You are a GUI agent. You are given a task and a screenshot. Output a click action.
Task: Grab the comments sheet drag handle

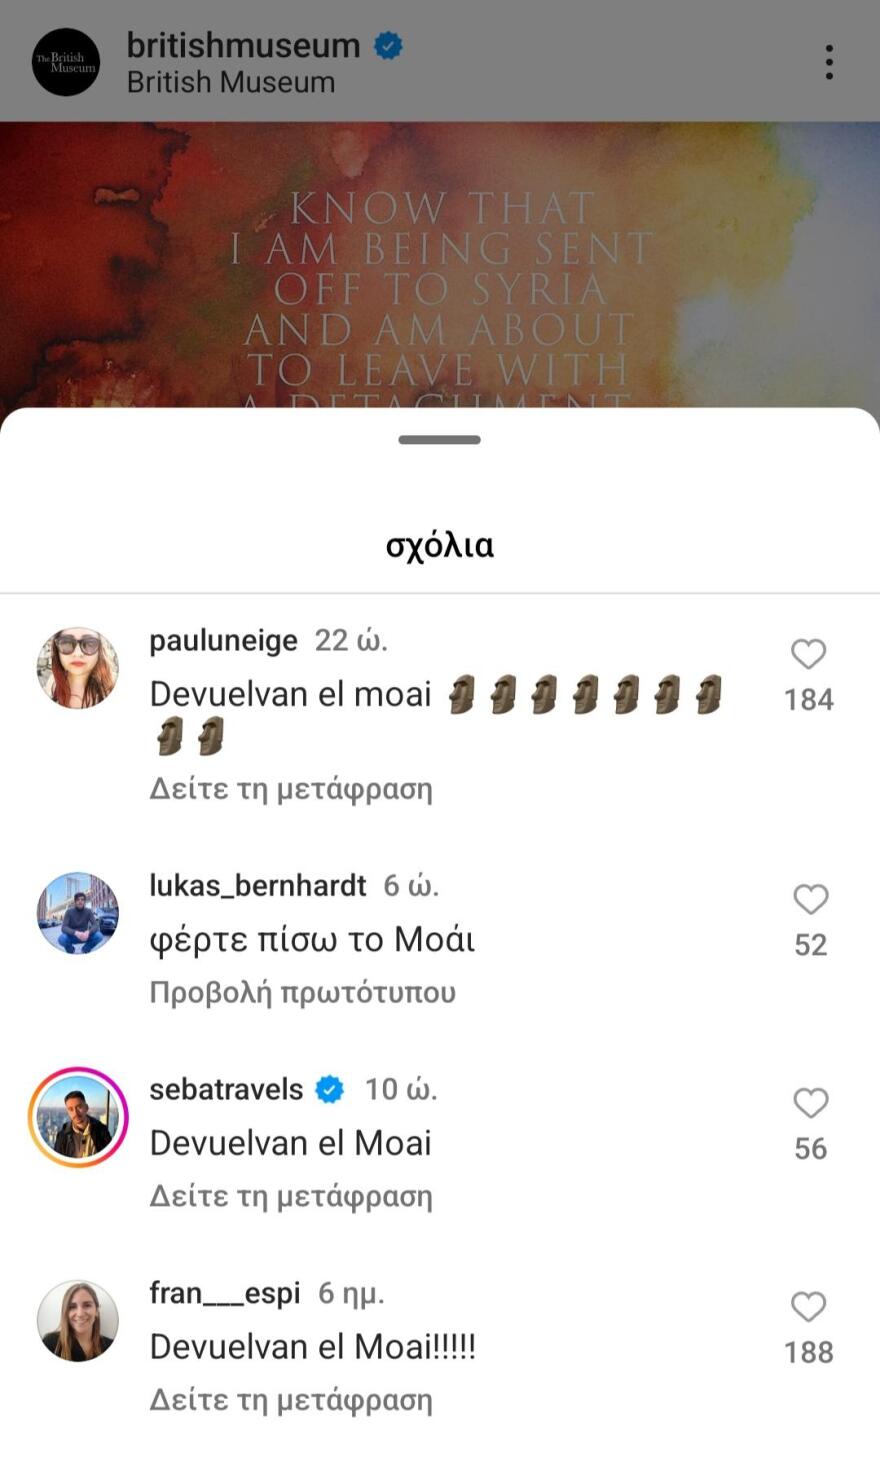click(x=440, y=439)
